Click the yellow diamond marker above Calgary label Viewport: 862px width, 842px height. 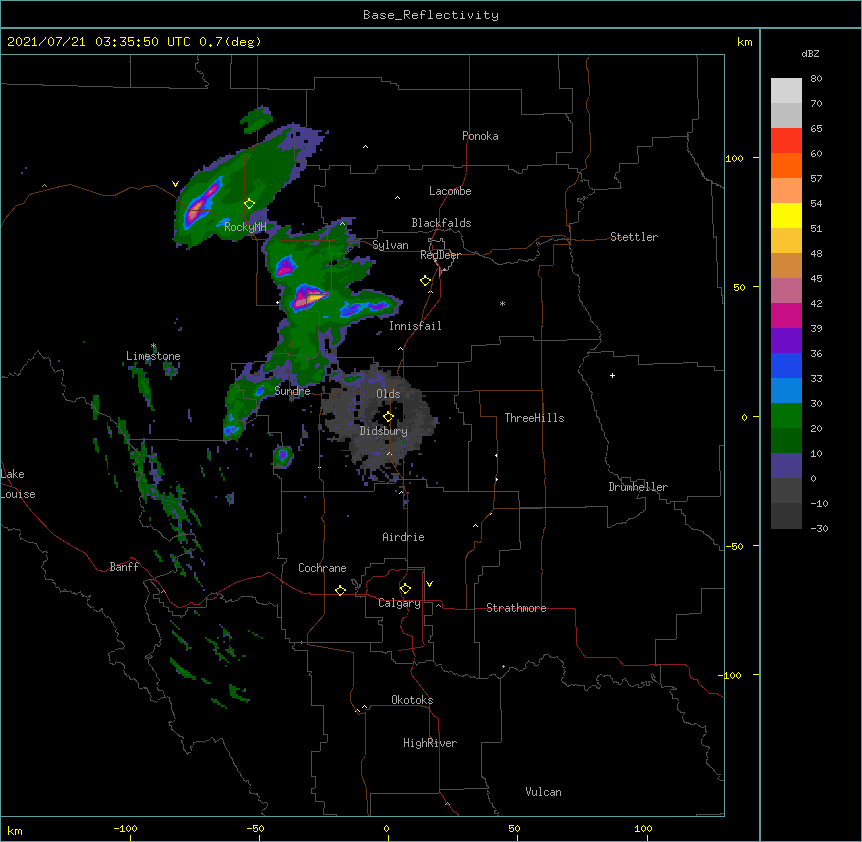(x=405, y=589)
